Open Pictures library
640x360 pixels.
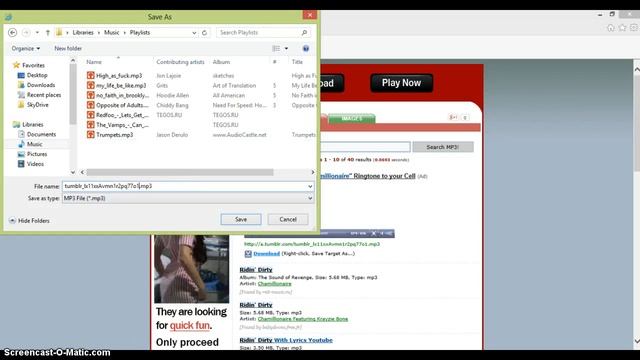click(37, 154)
